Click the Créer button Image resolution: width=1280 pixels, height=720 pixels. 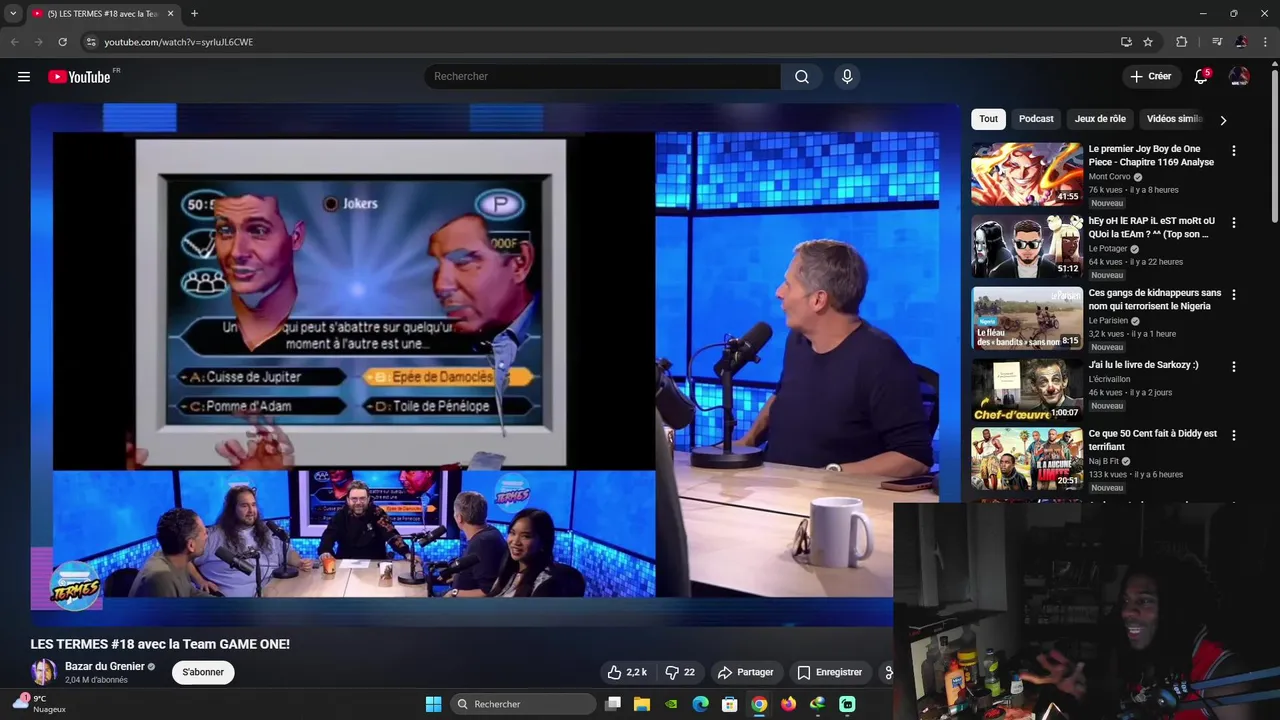point(1150,77)
